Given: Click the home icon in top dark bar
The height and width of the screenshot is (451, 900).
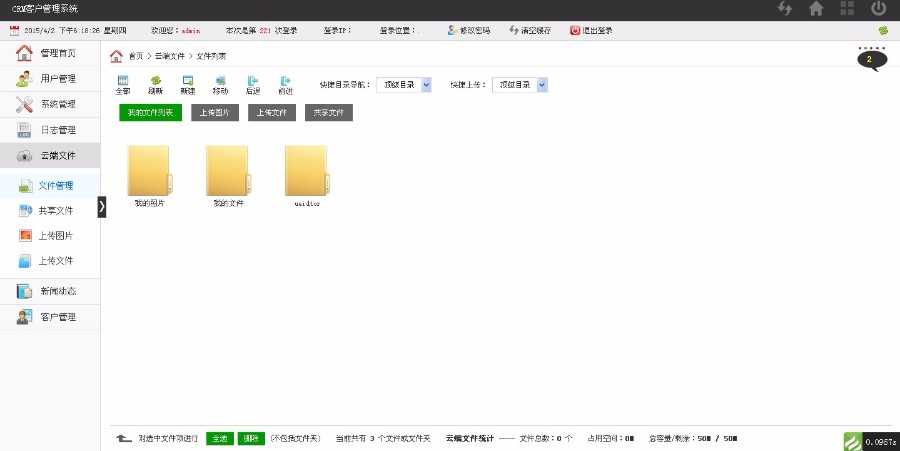Looking at the screenshot, I should [x=816, y=9].
